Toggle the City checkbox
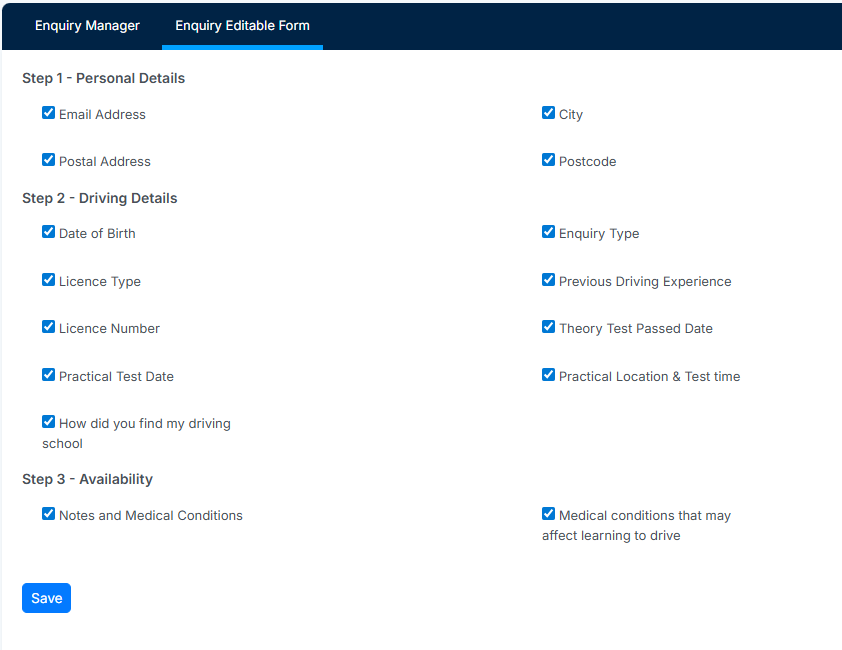This screenshot has width=842, height=650. click(x=548, y=113)
